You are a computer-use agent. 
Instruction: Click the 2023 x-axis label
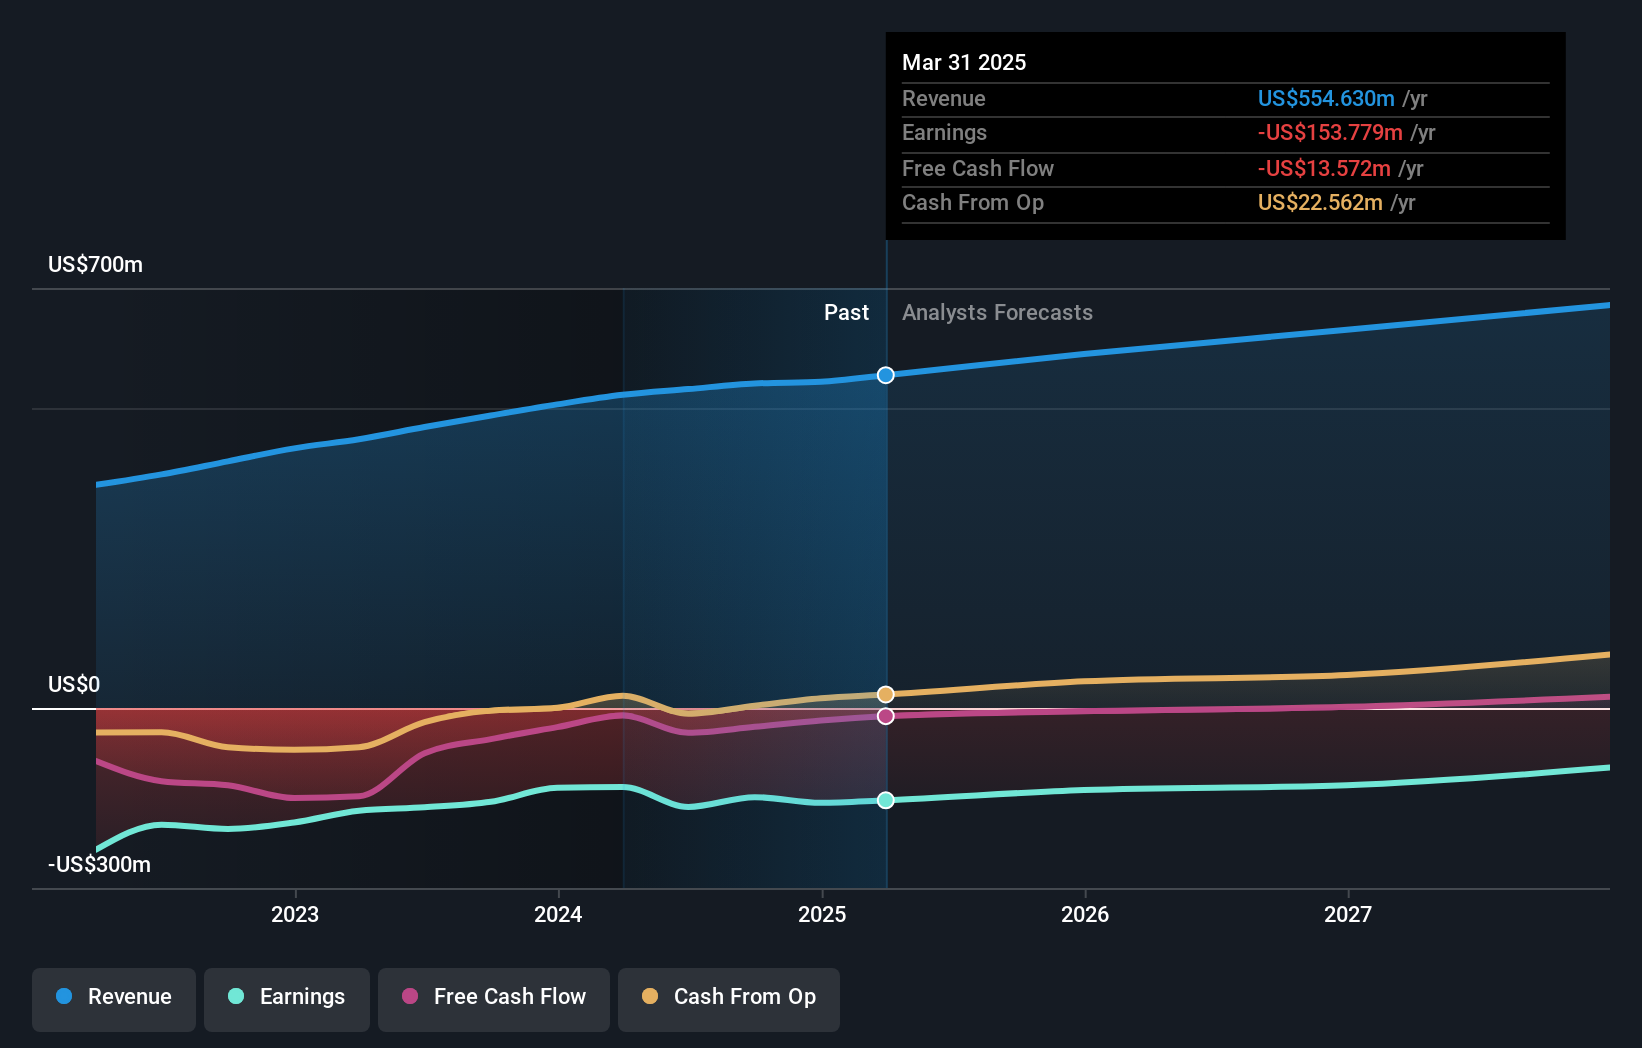coord(295,915)
